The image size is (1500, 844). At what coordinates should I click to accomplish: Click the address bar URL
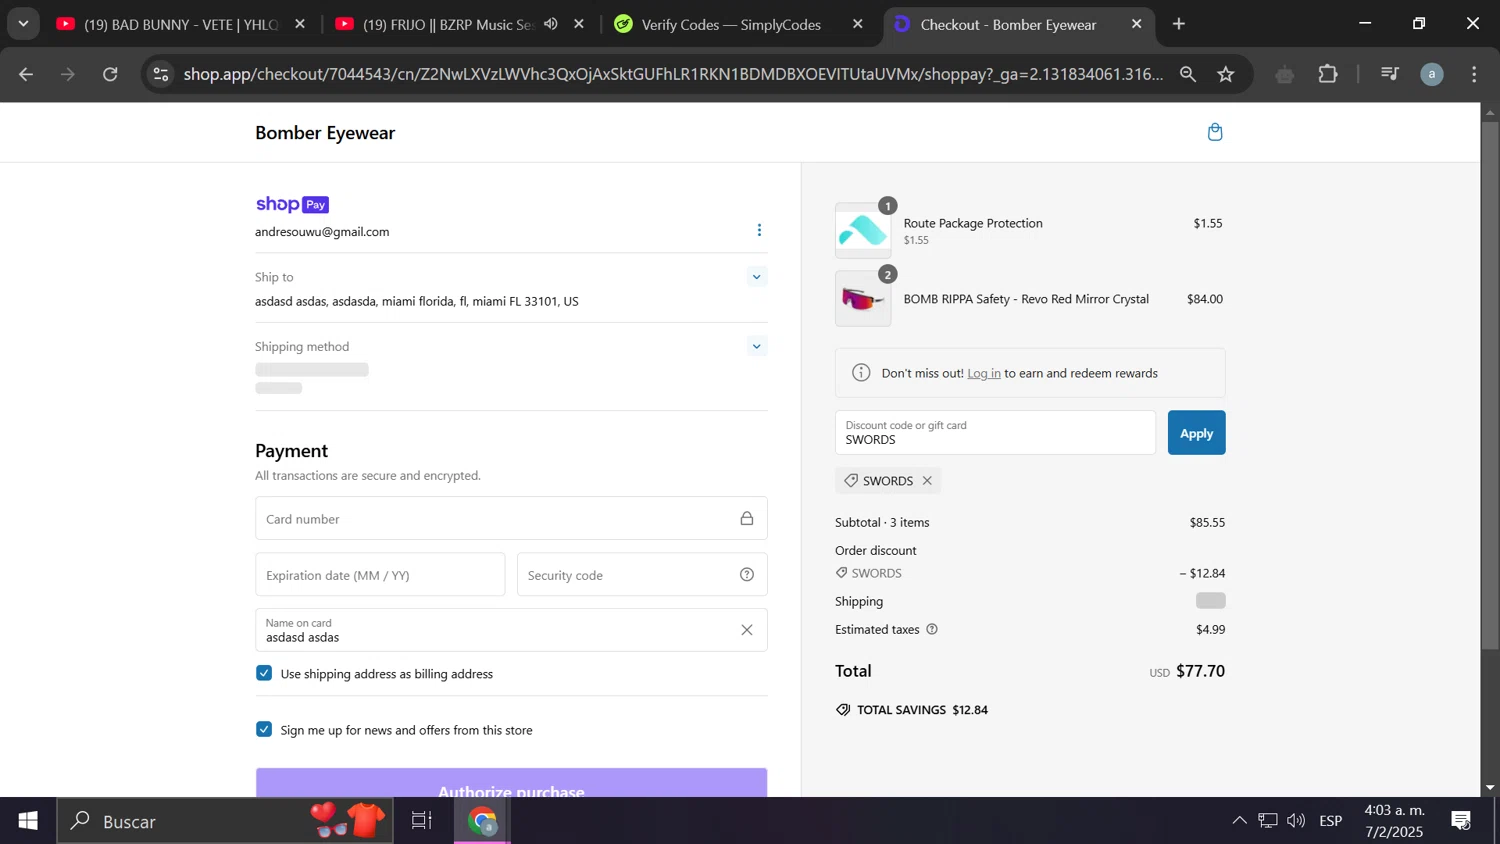coord(673,74)
